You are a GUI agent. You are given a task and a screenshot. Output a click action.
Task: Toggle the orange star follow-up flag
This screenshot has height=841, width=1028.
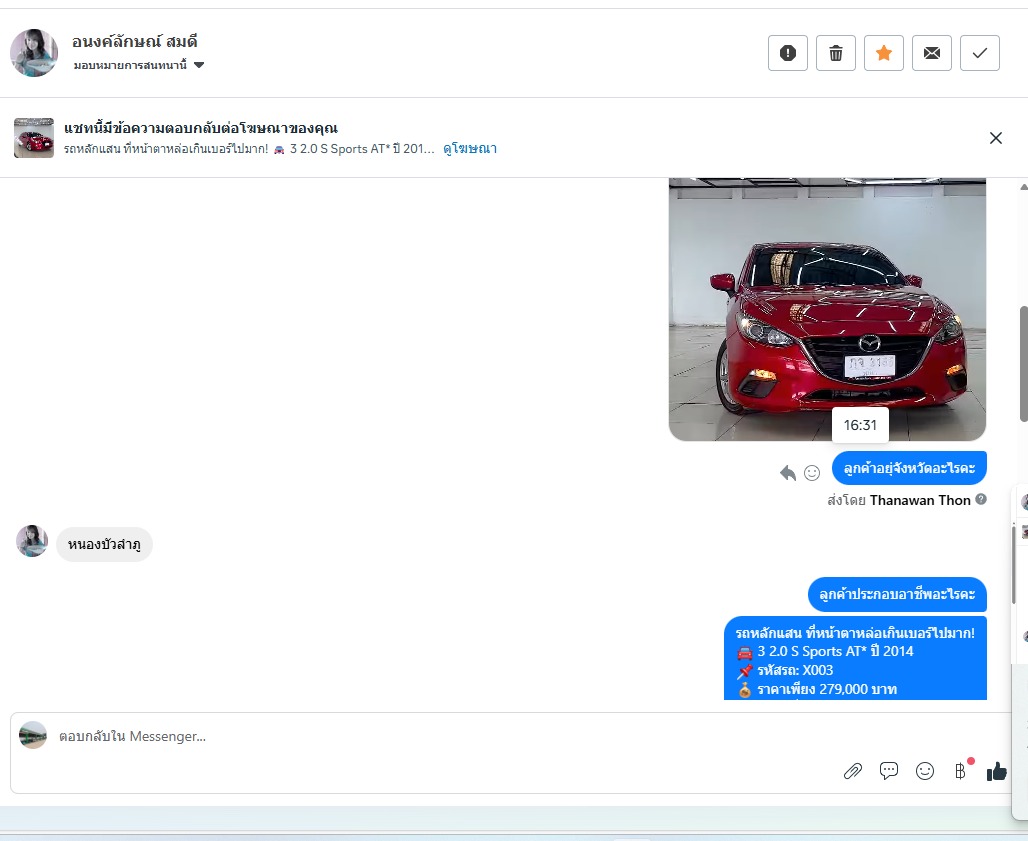(884, 53)
